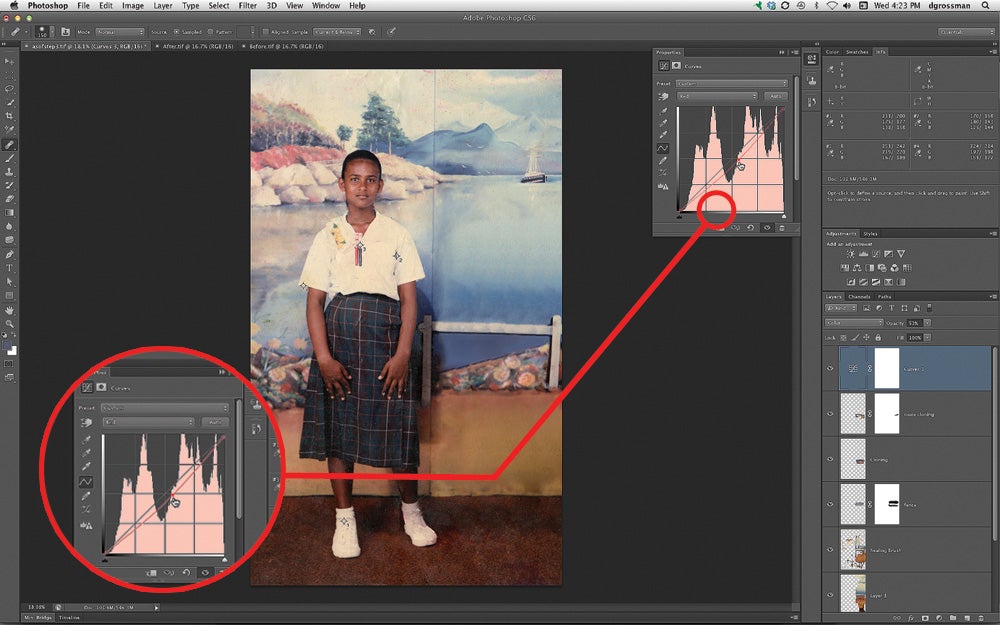1000x625 pixels.
Task: Open the healing Mode dropdown
Action: coord(120,32)
